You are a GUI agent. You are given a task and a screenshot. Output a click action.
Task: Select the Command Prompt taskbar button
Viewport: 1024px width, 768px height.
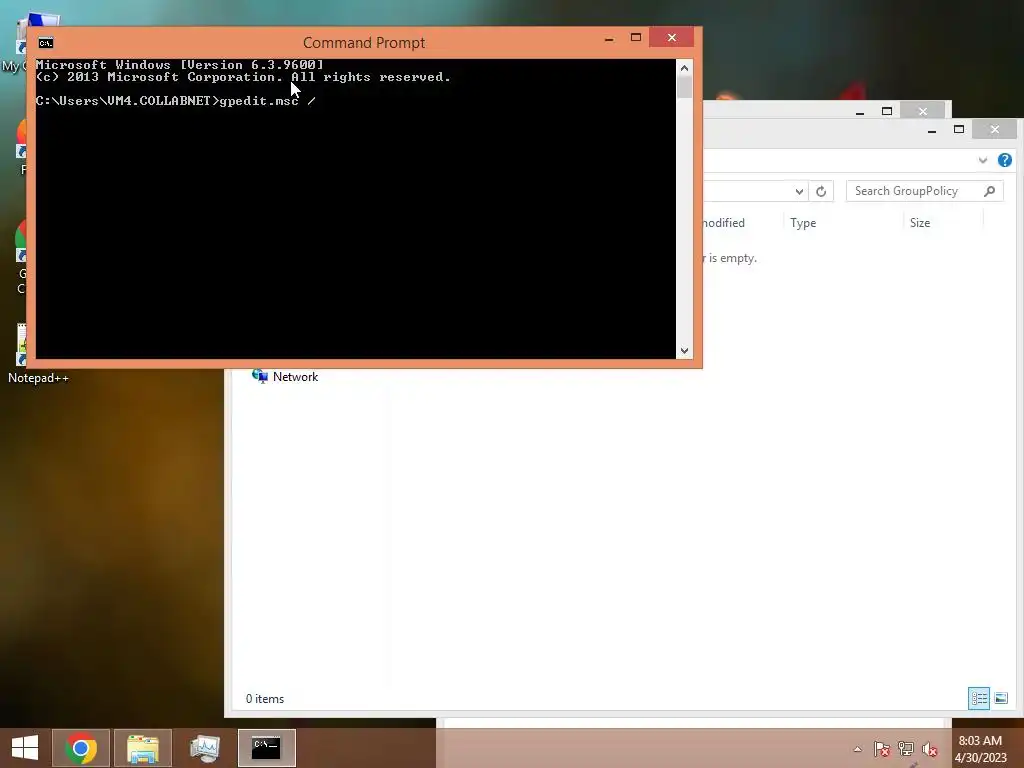click(x=266, y=748)
